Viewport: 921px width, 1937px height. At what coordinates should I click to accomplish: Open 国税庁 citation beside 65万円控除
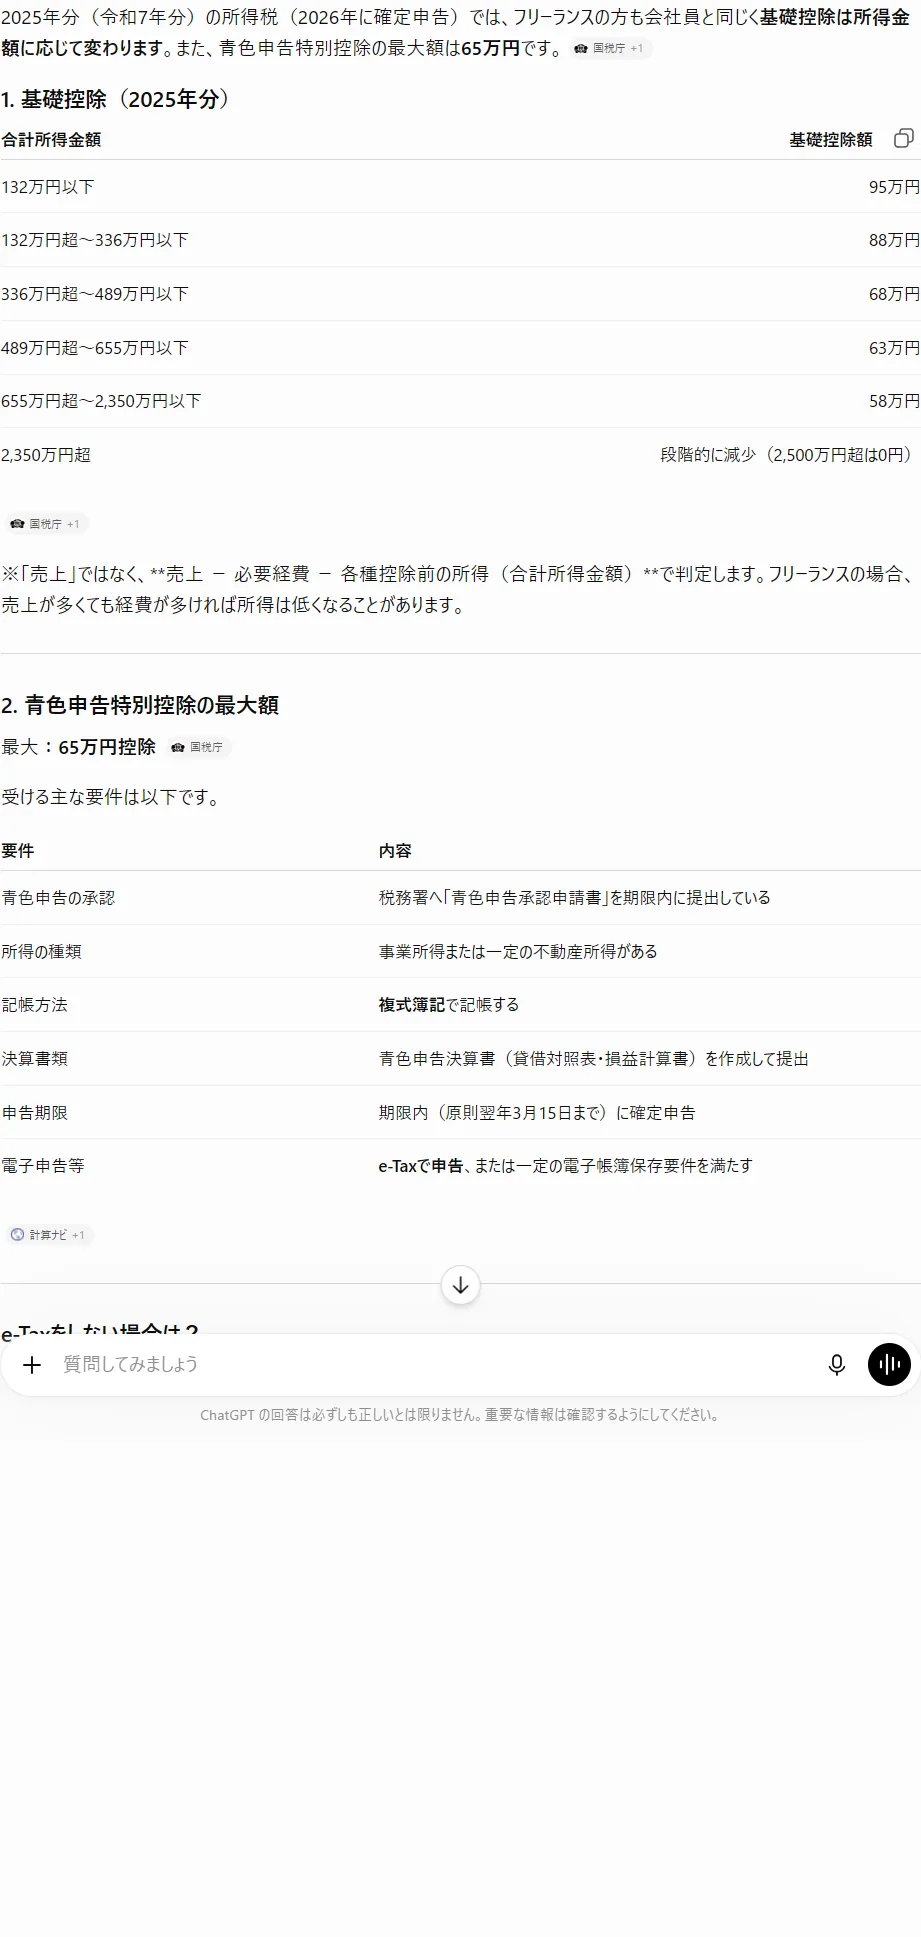(198, 747)
